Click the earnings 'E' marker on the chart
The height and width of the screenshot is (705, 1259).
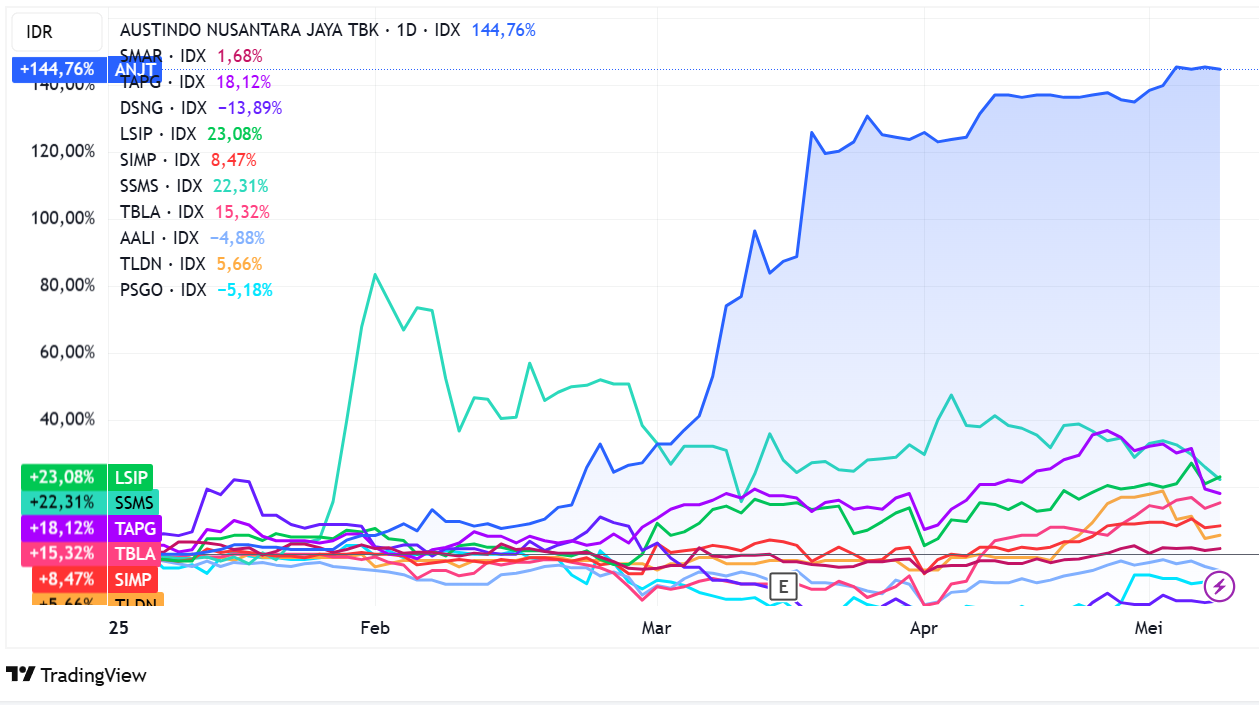click(x=782, y=586)
